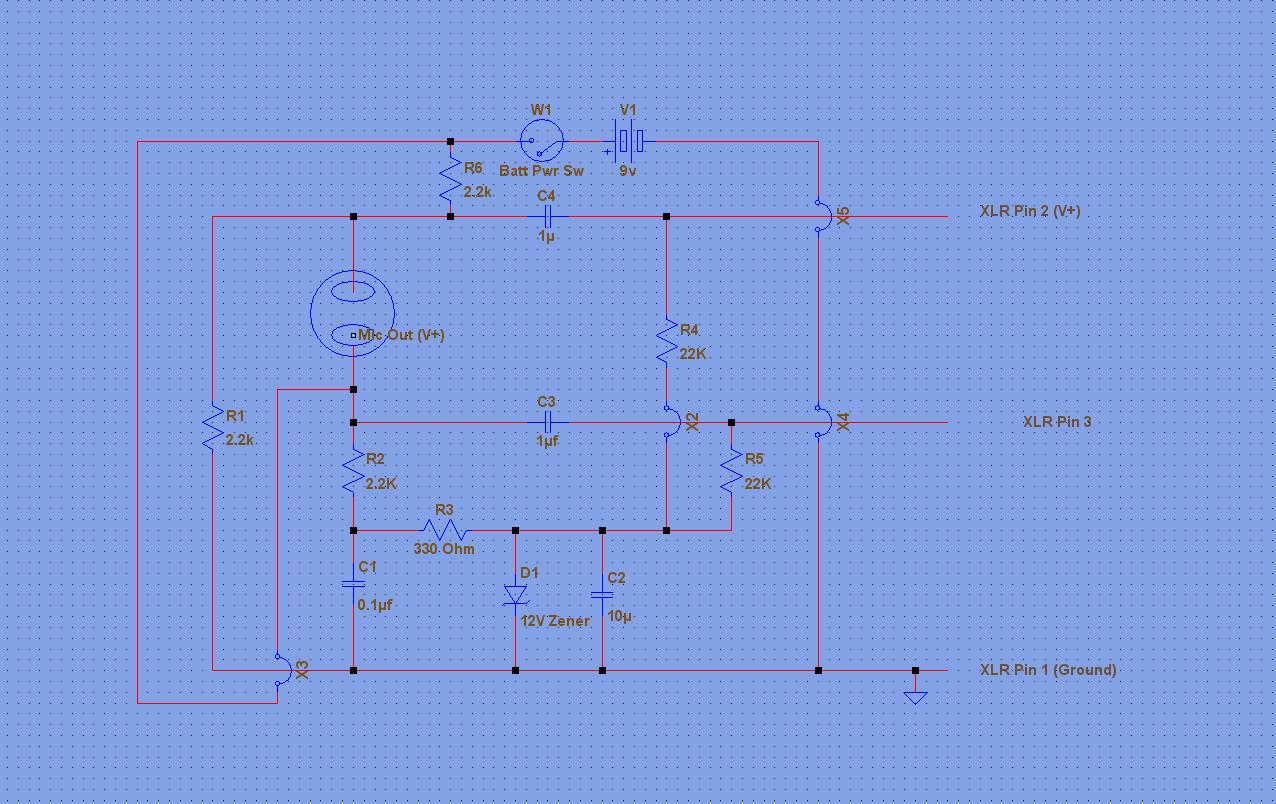This screenshot has height=804, width=1276.
Task: Click the junction node between R3 and D1
Action: click(x=515, y=530)
